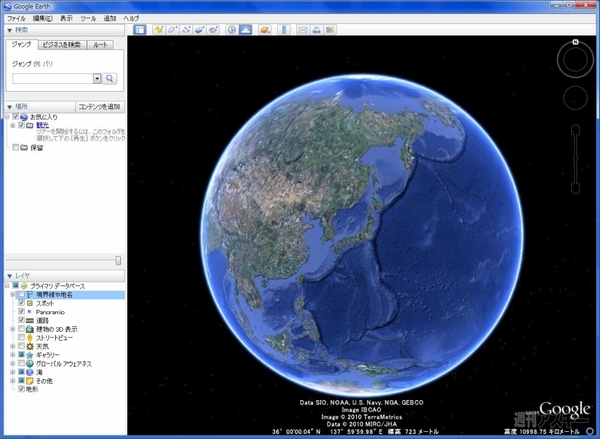Click the print icon in the toolbar

click(x=316, y=29)
